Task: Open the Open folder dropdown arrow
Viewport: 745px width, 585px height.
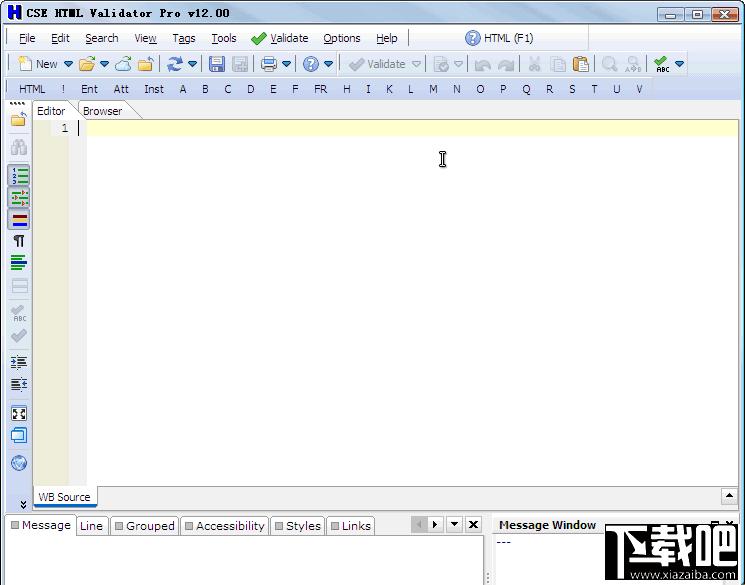Action: (105, 64)
